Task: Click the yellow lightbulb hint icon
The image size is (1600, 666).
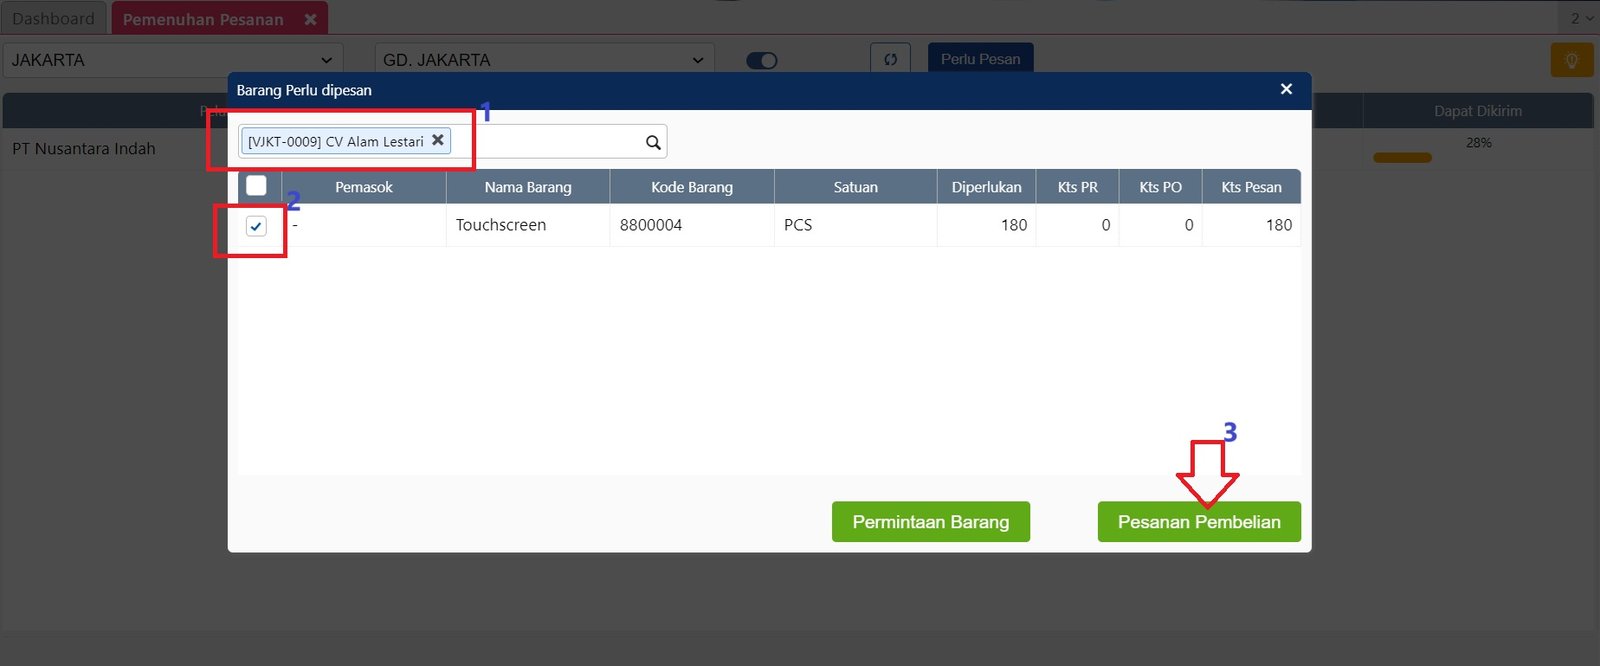Action: coord(1571,60)
